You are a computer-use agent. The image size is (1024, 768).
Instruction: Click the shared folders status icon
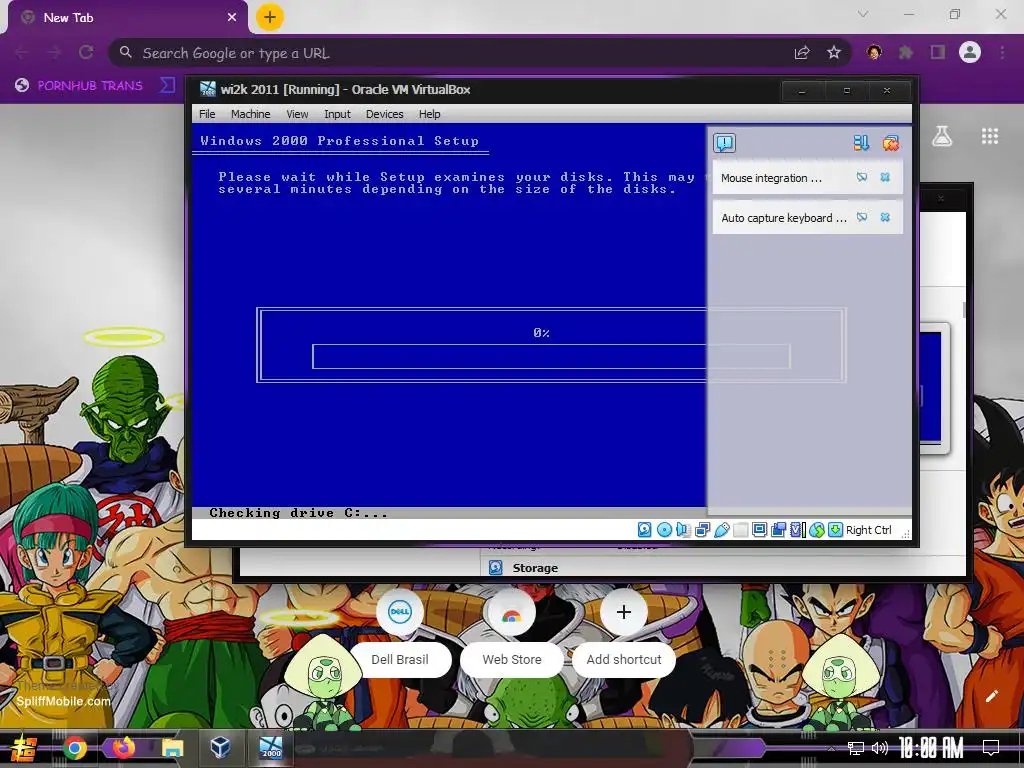[x=740, y=530]
